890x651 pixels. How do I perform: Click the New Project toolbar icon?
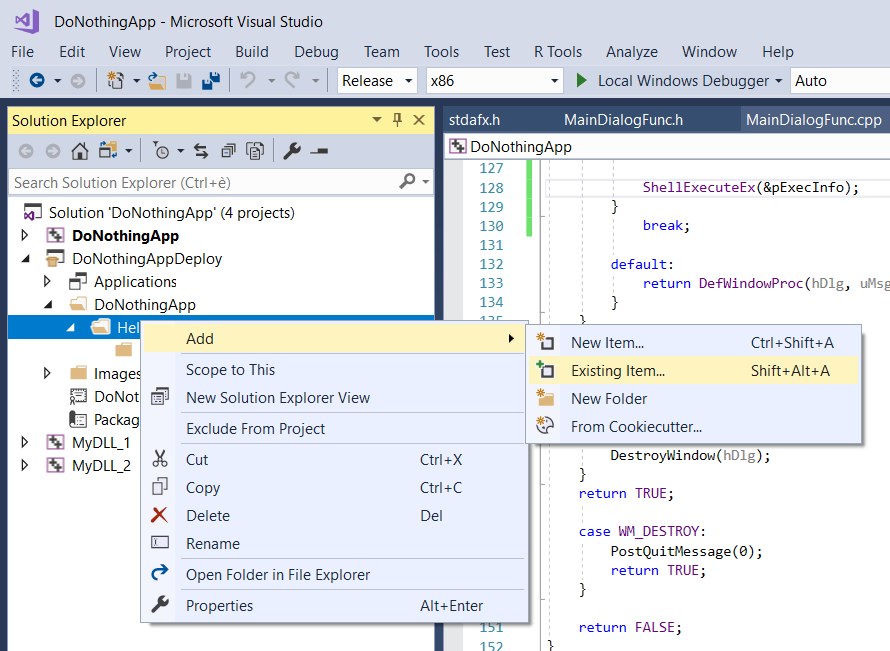pyautogui.click(x=116, y=81)
